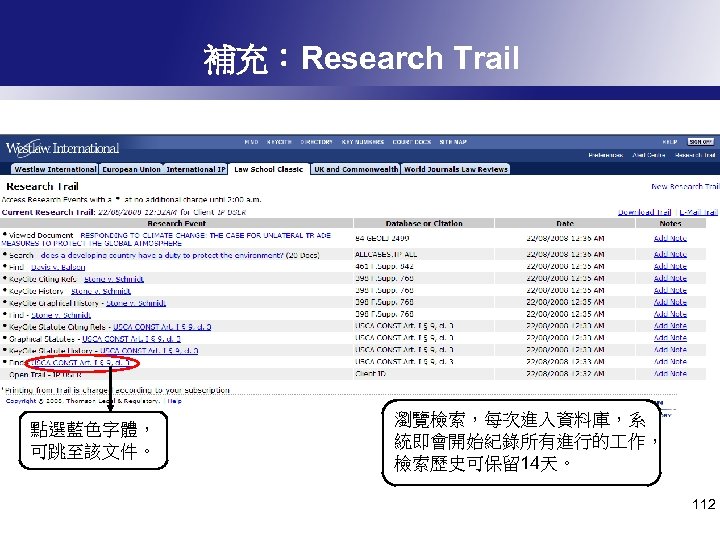Viewport: 720px width, 540px height.
Task: Add Note for Graphical Statutes row
Action: pyautogui.click(x=670, y=338)
